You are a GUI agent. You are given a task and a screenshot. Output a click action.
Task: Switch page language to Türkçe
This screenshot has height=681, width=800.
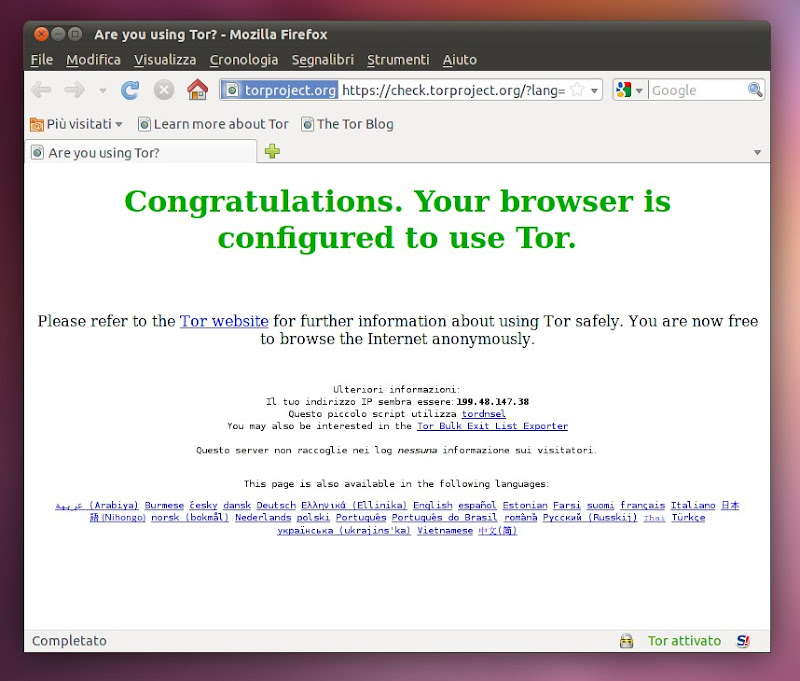pyautogui.click(x=688, y=518)
